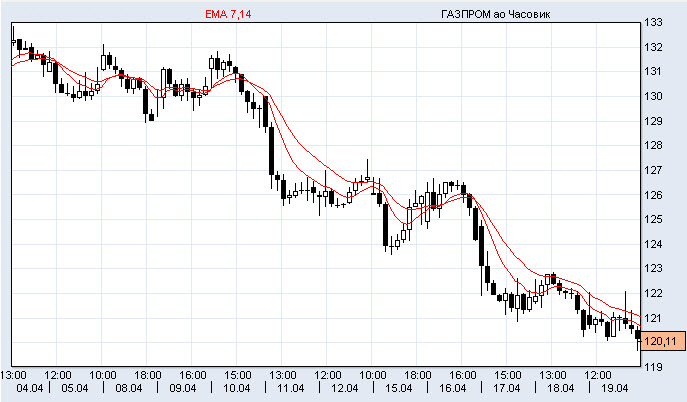The height and width of the screenshot is (402, 687).
Task: Click the 127 price axis label
Action: tap(653, 170)
